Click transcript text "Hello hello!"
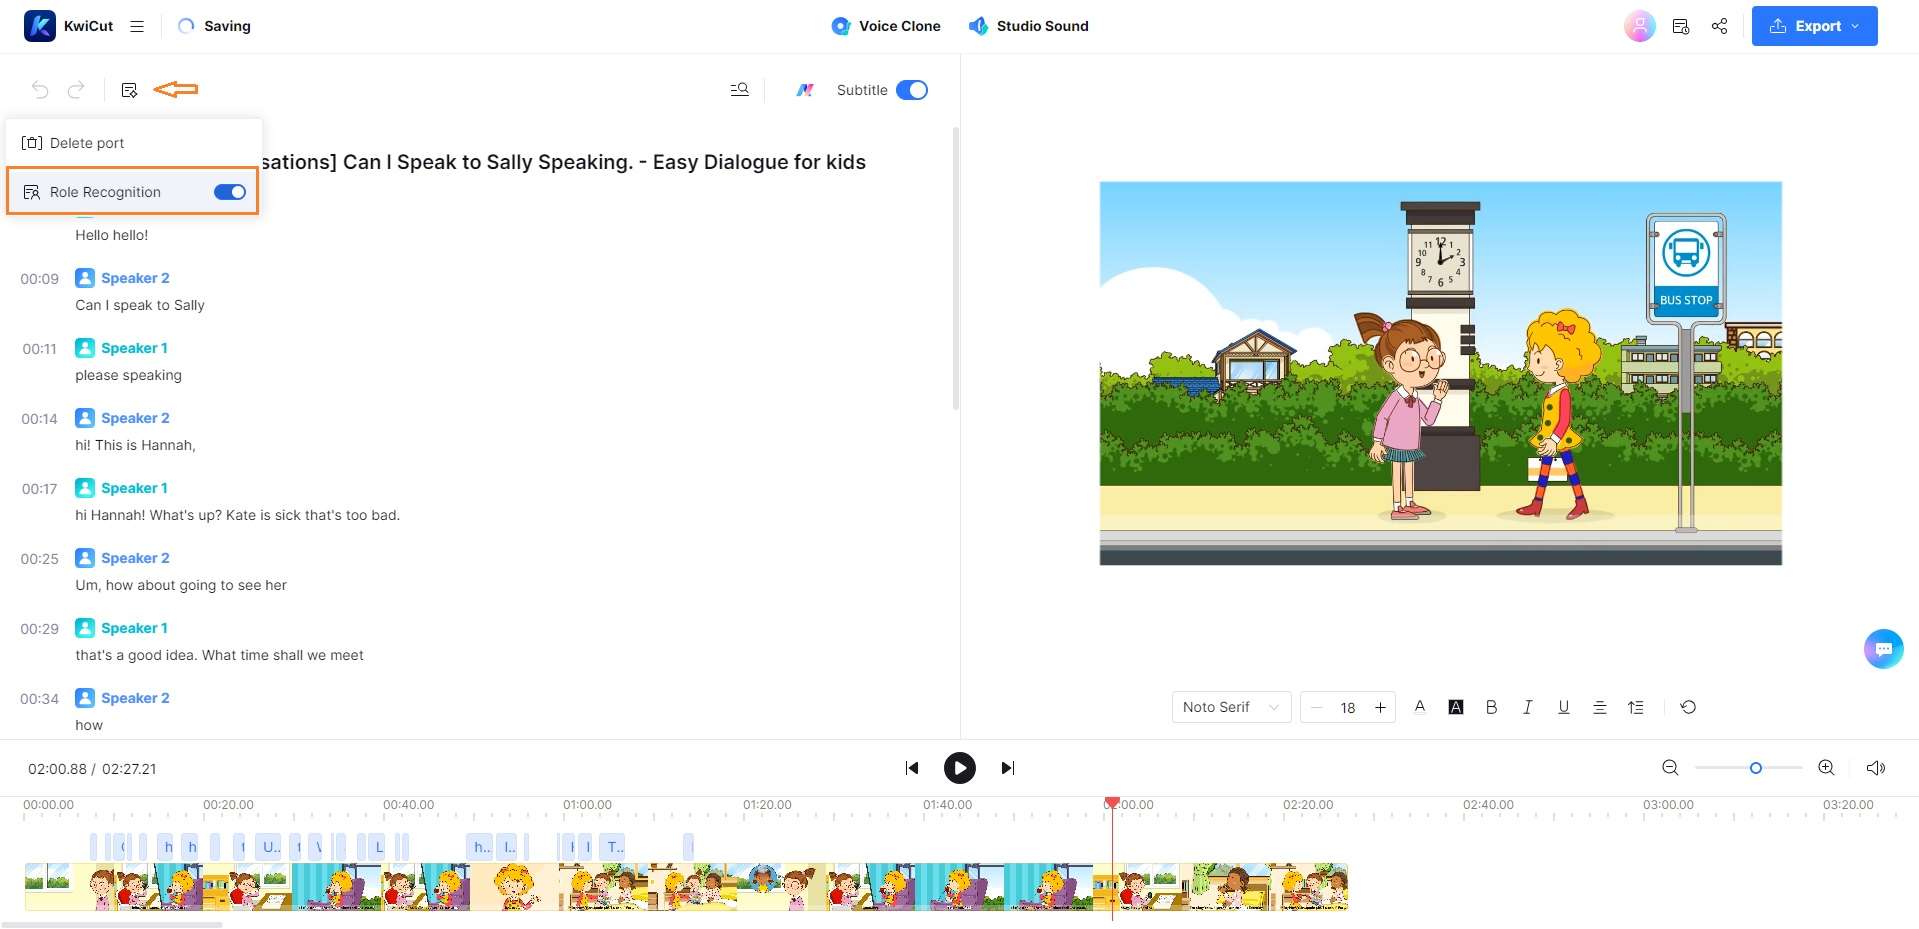The image size is (1919, 929). (x=112, y=235)
